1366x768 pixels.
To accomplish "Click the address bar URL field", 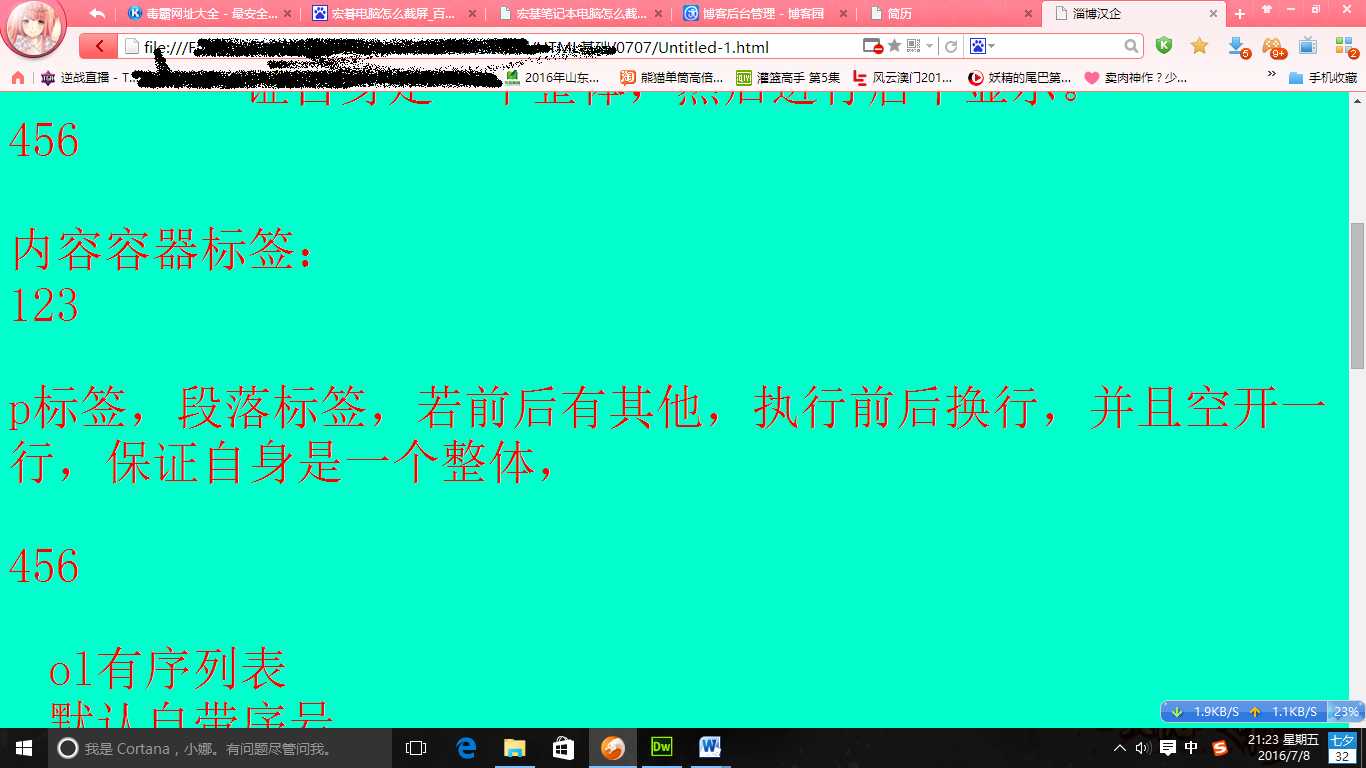I will coord(490,46).
